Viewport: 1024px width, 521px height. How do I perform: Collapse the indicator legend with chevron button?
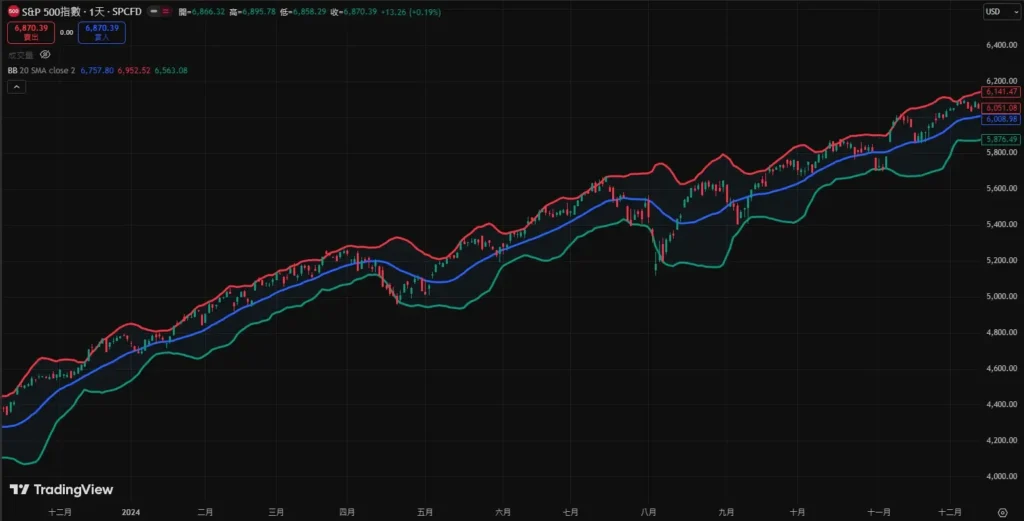click(x=16, y=87)
